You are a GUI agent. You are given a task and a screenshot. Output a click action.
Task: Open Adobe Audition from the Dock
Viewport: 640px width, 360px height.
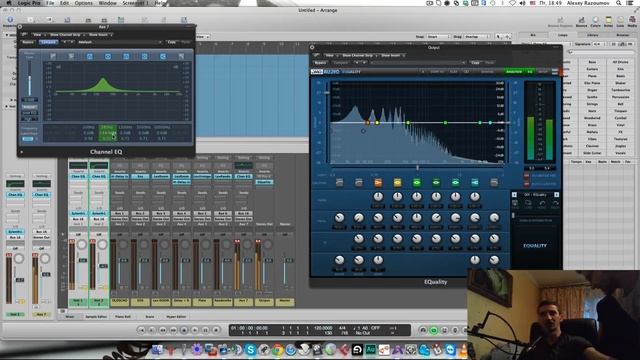[371, 350]
